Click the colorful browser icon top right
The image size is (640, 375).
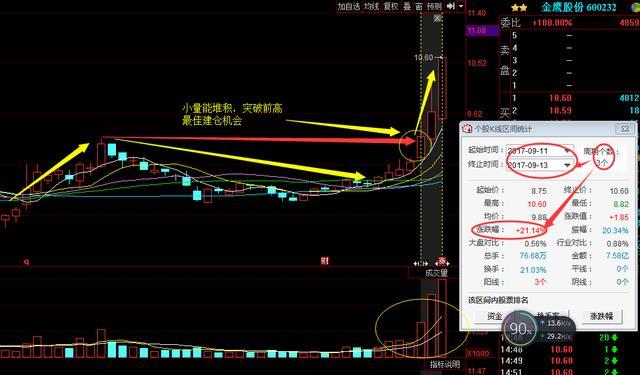[635, 7]
